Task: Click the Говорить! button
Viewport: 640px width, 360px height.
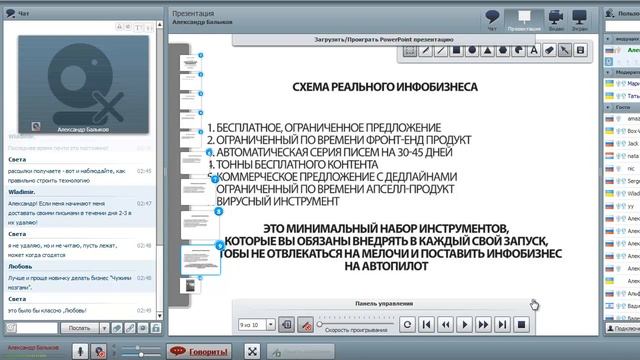Action: 199,351
